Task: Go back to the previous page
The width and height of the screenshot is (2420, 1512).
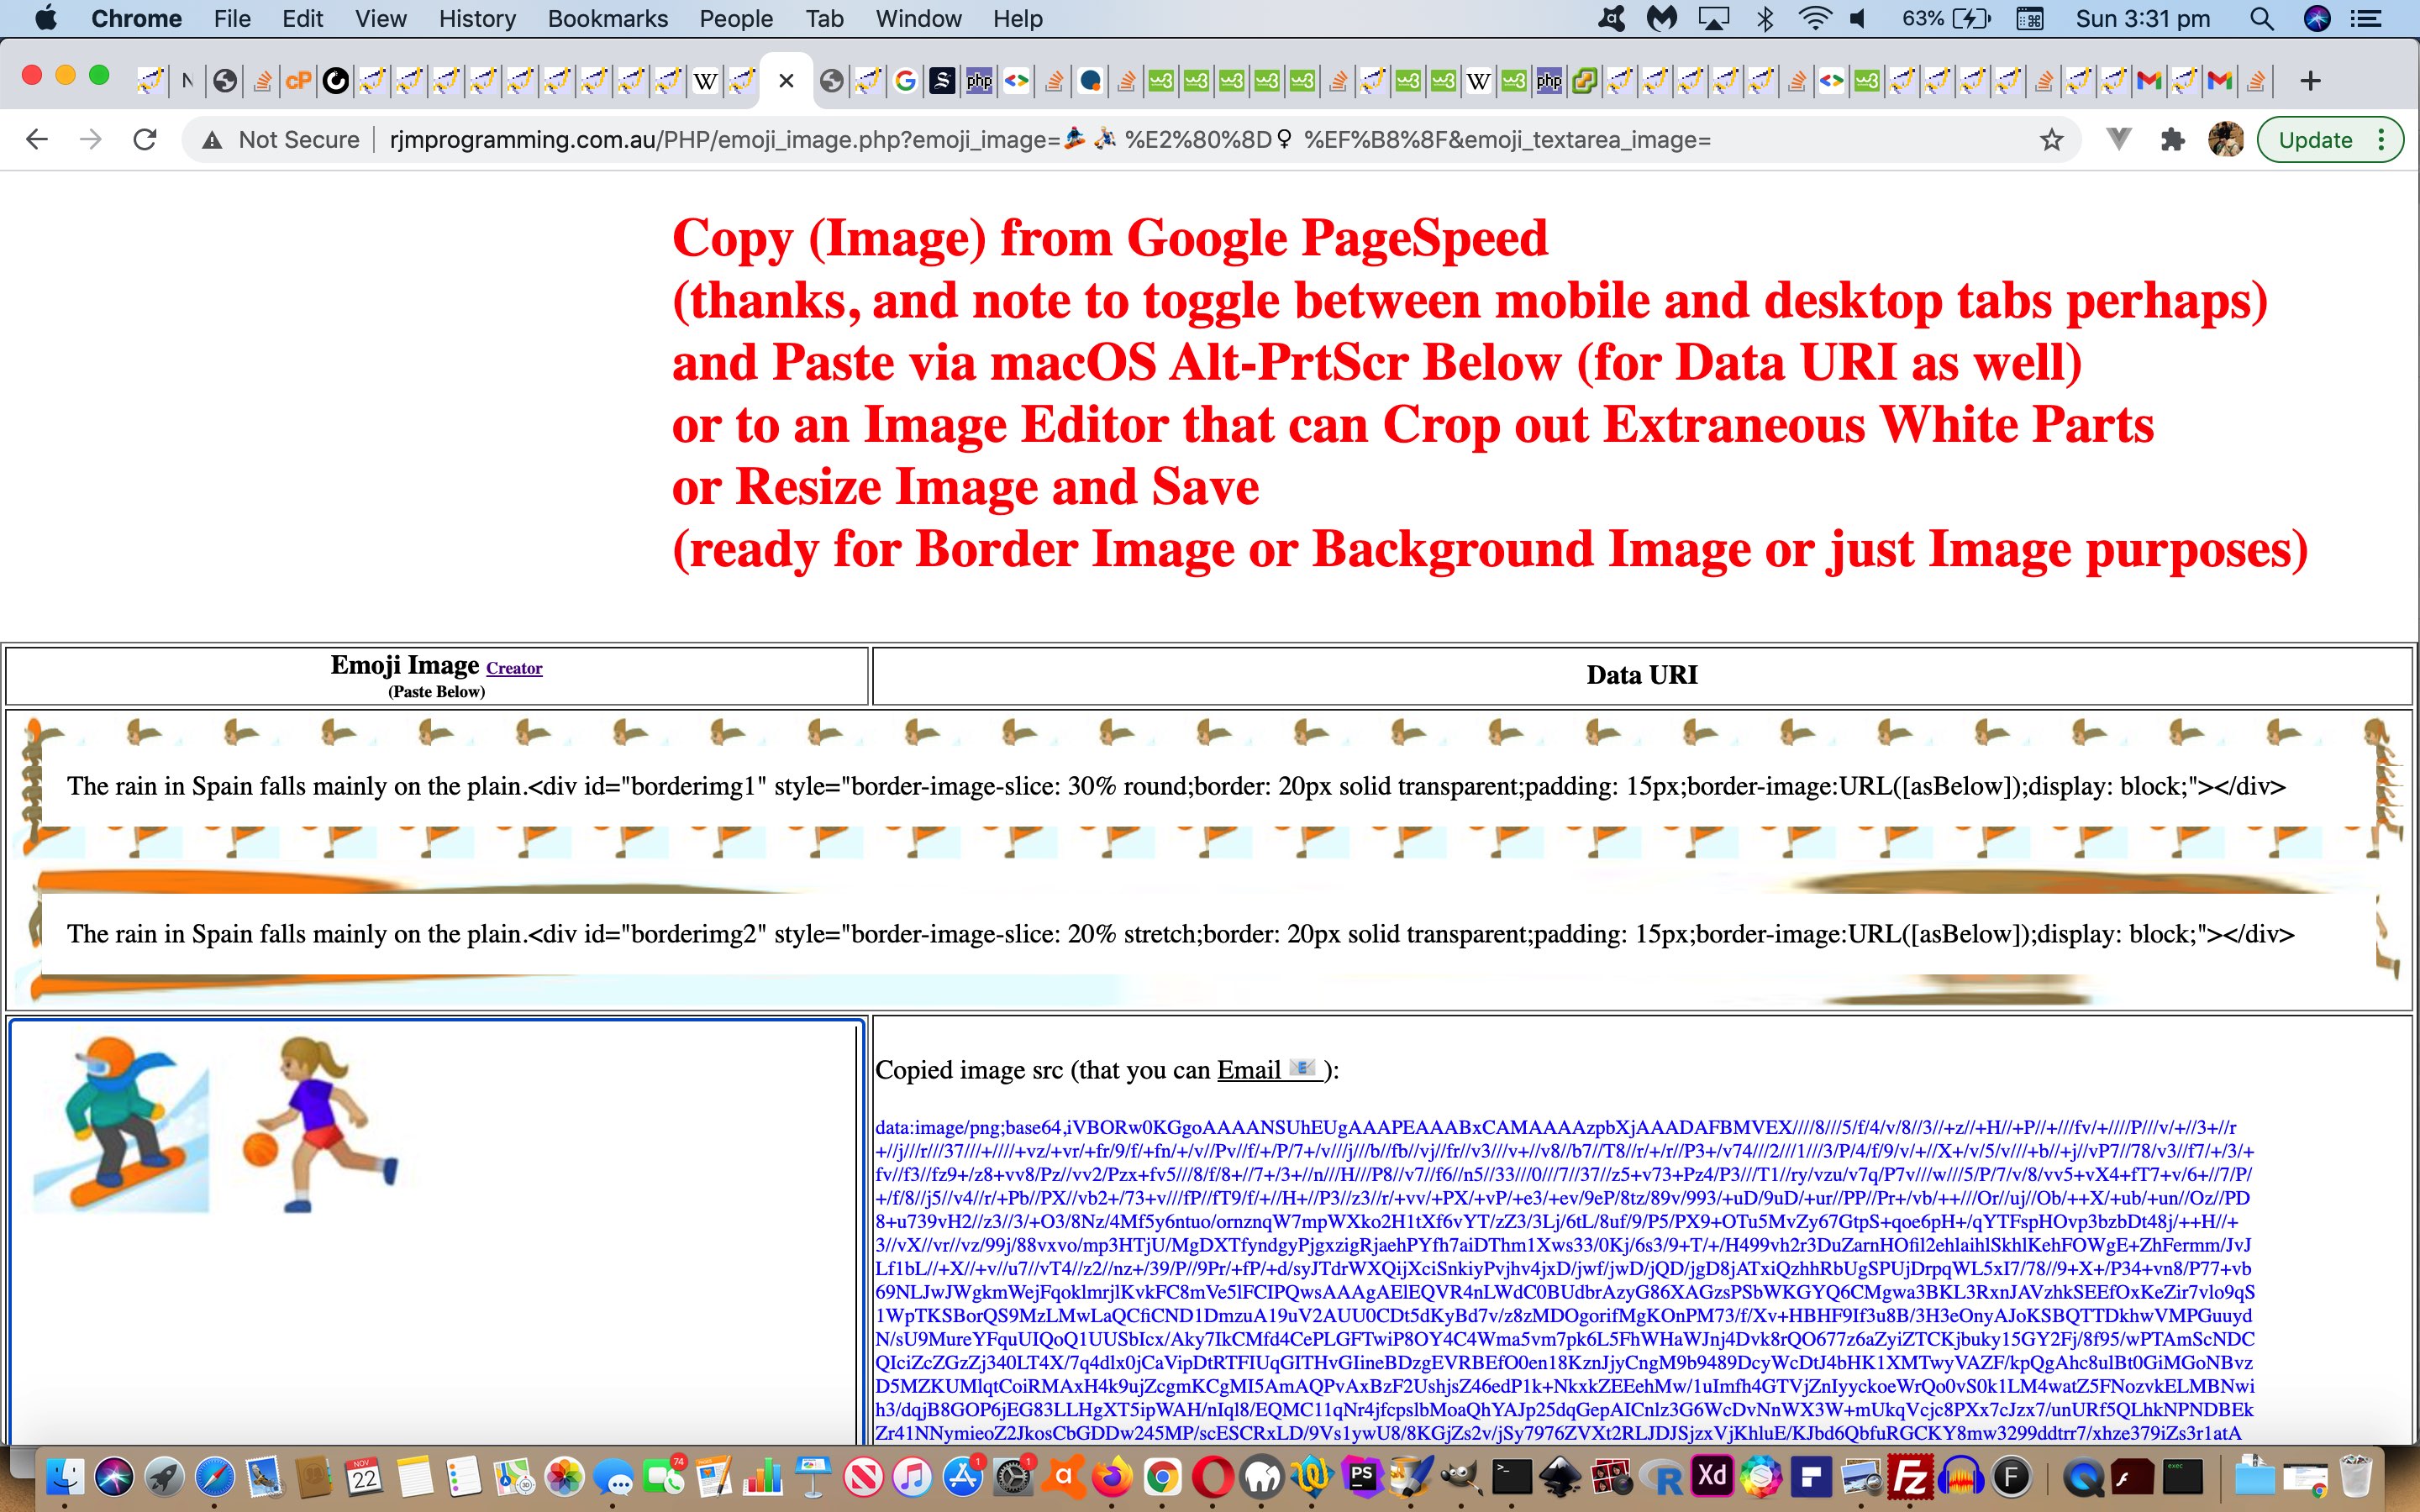Action: pyautogui.click(x=37, y=140)
